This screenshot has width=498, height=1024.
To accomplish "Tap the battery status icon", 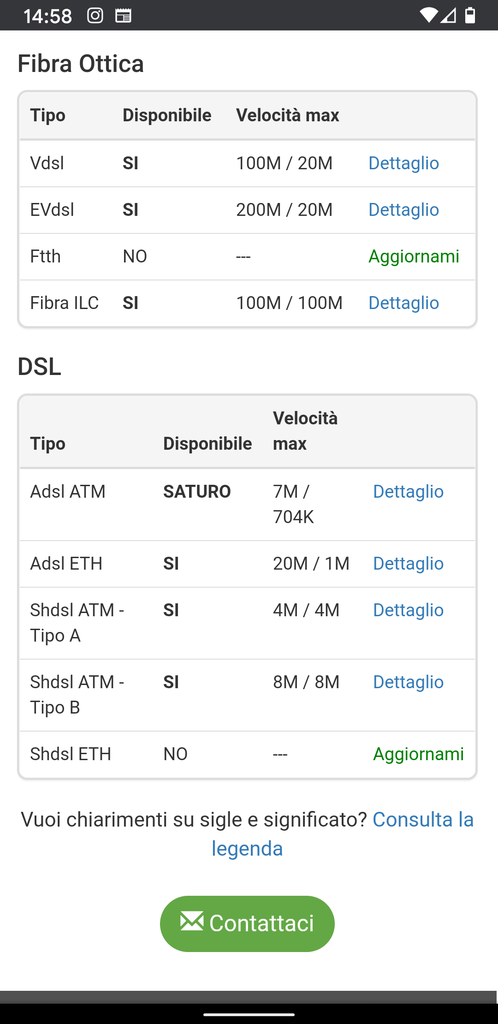I will pos(470,15).
